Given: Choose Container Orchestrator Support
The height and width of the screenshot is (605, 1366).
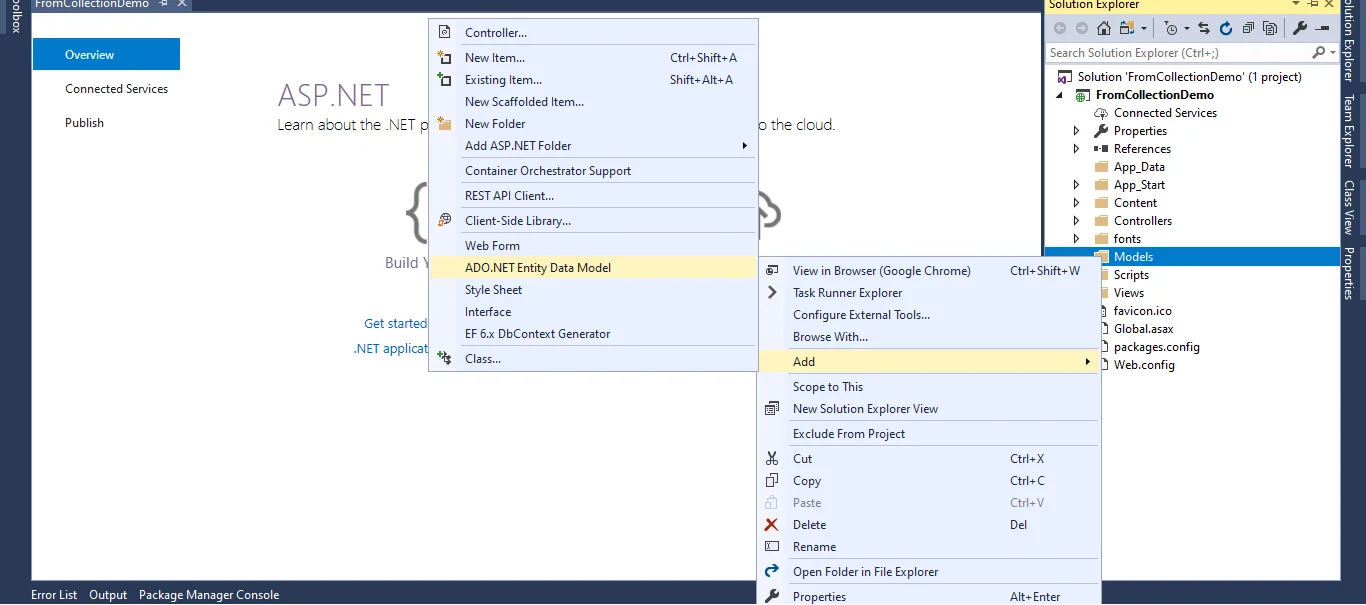Looking at the screenshot, I should [x=593, y=171].
